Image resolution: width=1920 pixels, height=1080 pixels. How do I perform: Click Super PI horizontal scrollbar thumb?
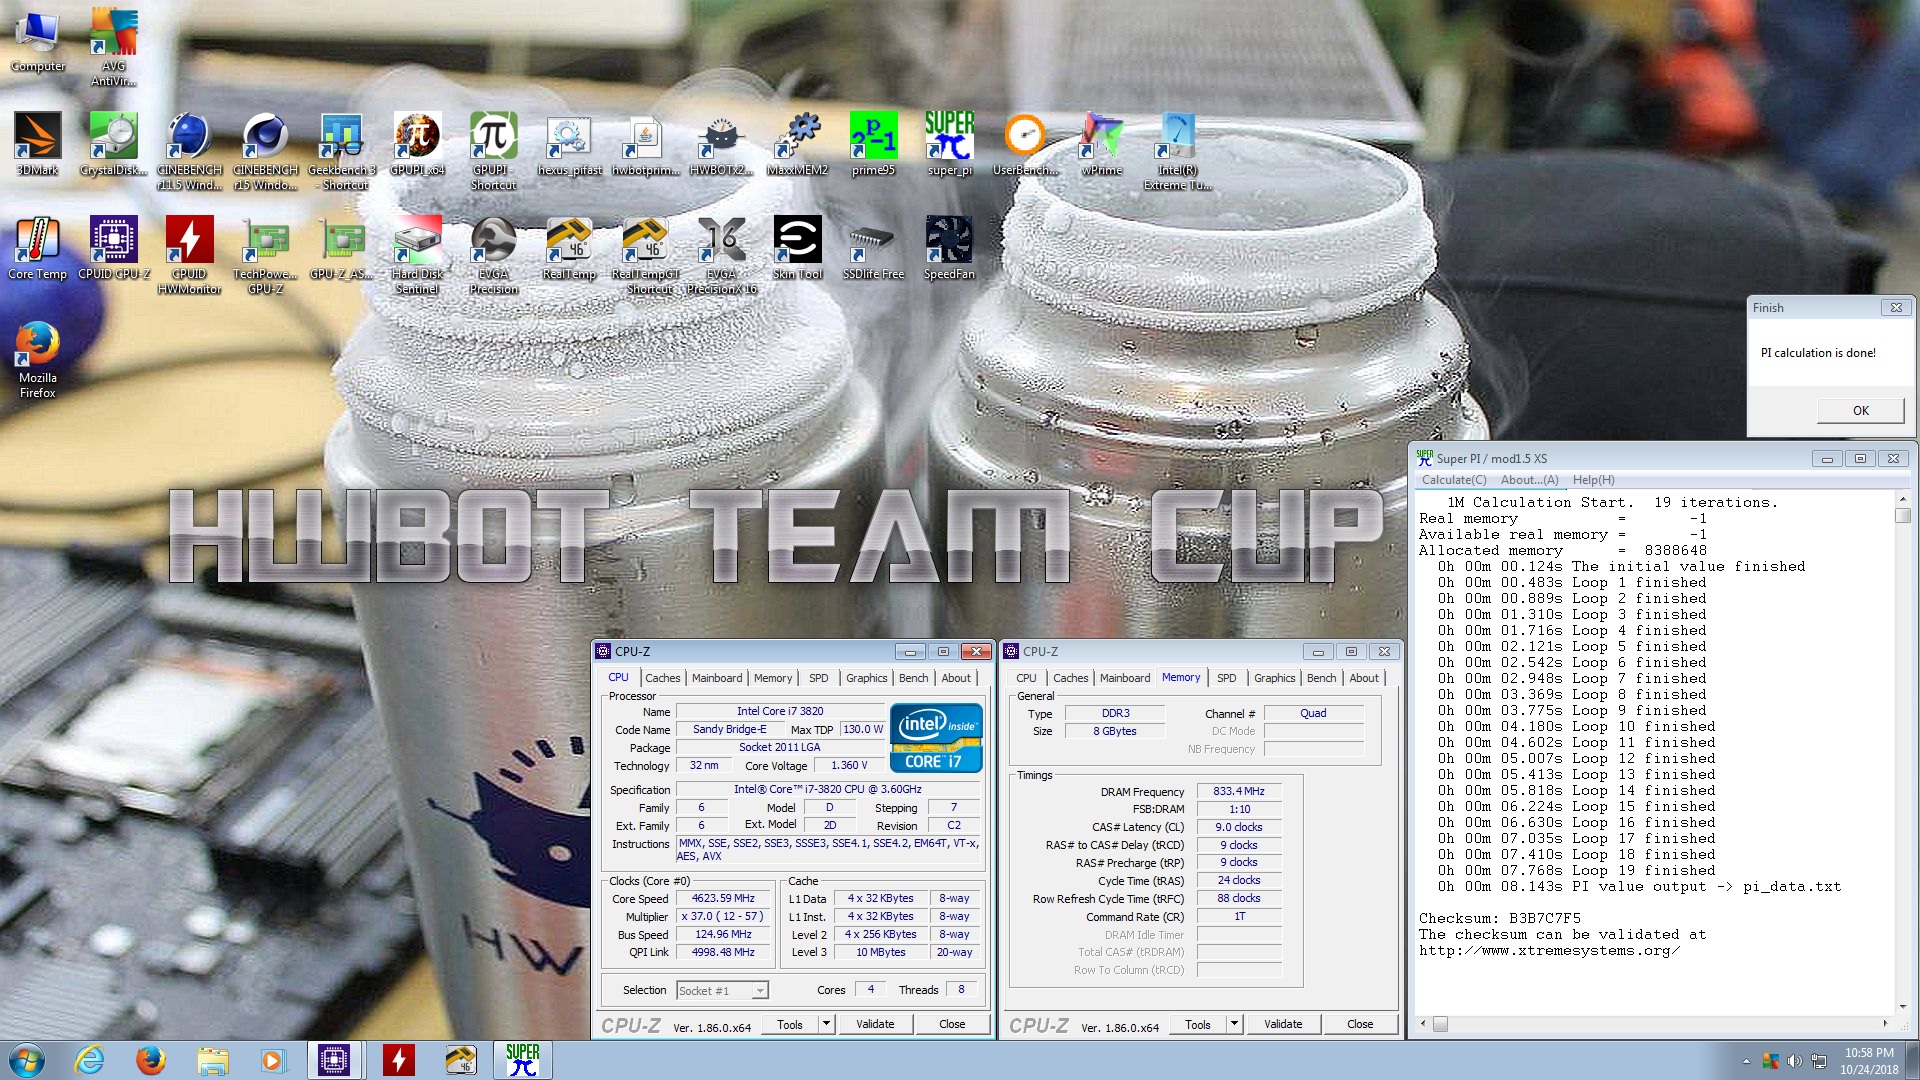tap(1440, 1024)
